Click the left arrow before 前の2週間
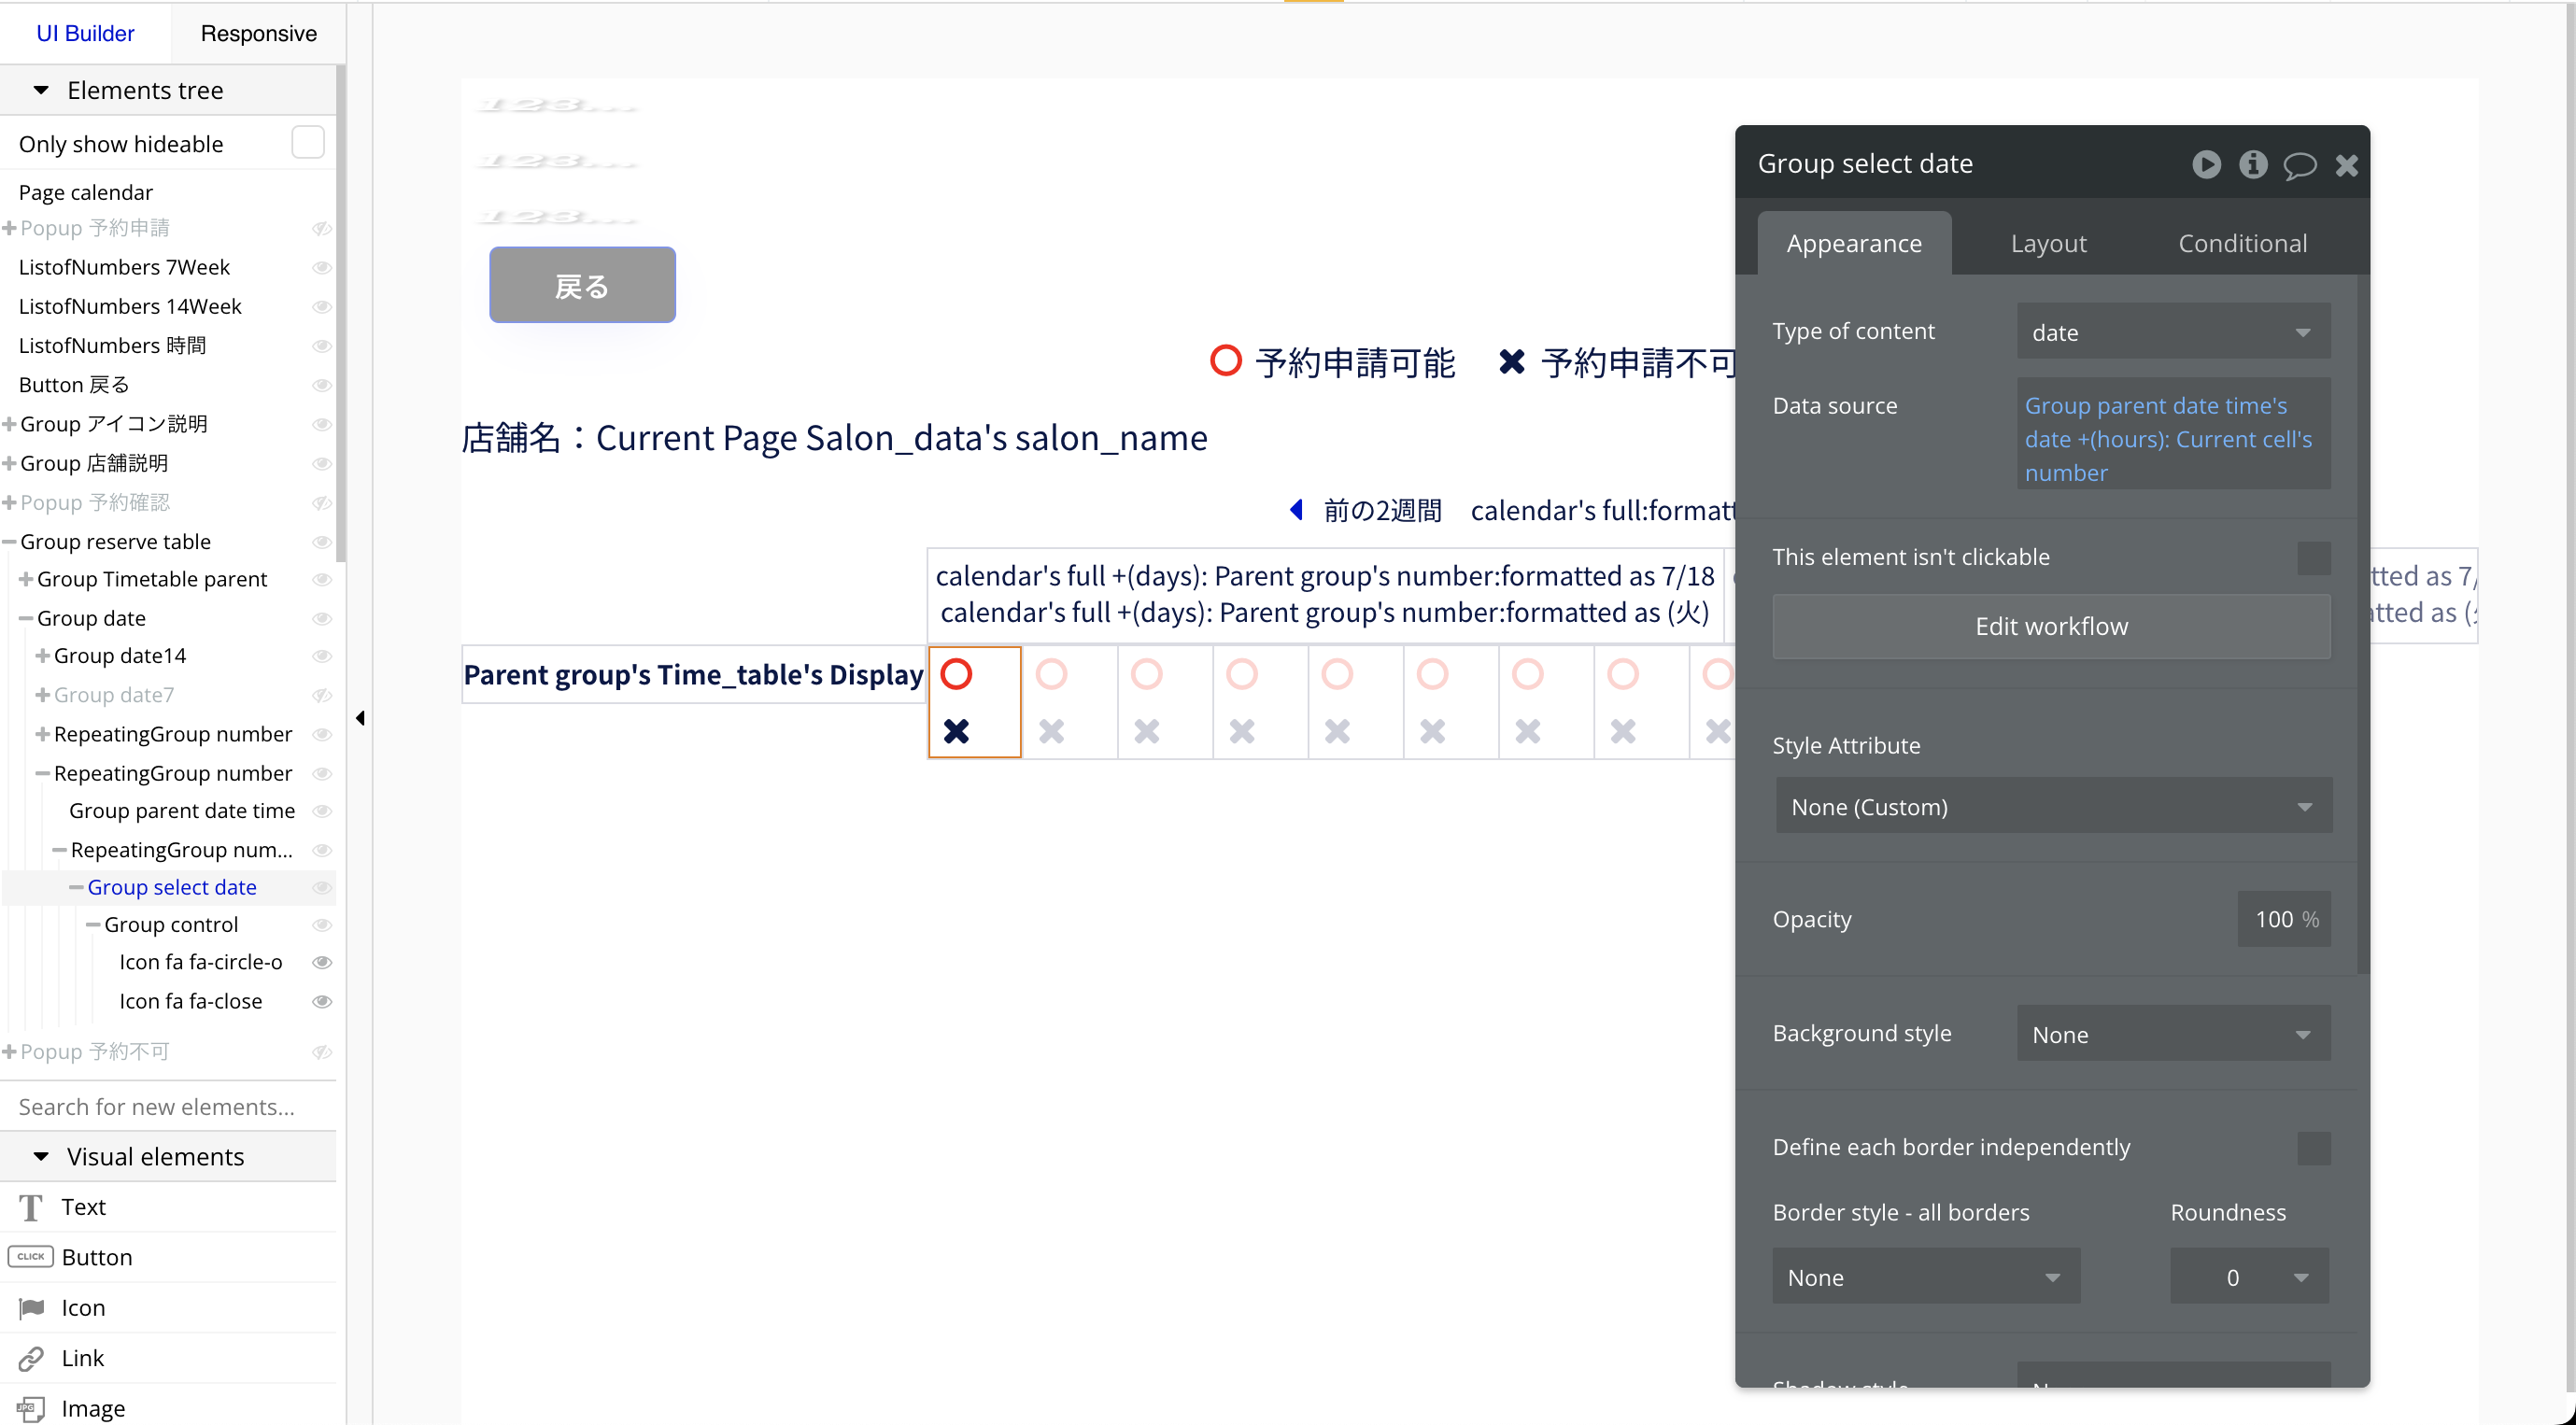The width and height of the screenshot is (2576, 1425). click(x=1296, y=510)
